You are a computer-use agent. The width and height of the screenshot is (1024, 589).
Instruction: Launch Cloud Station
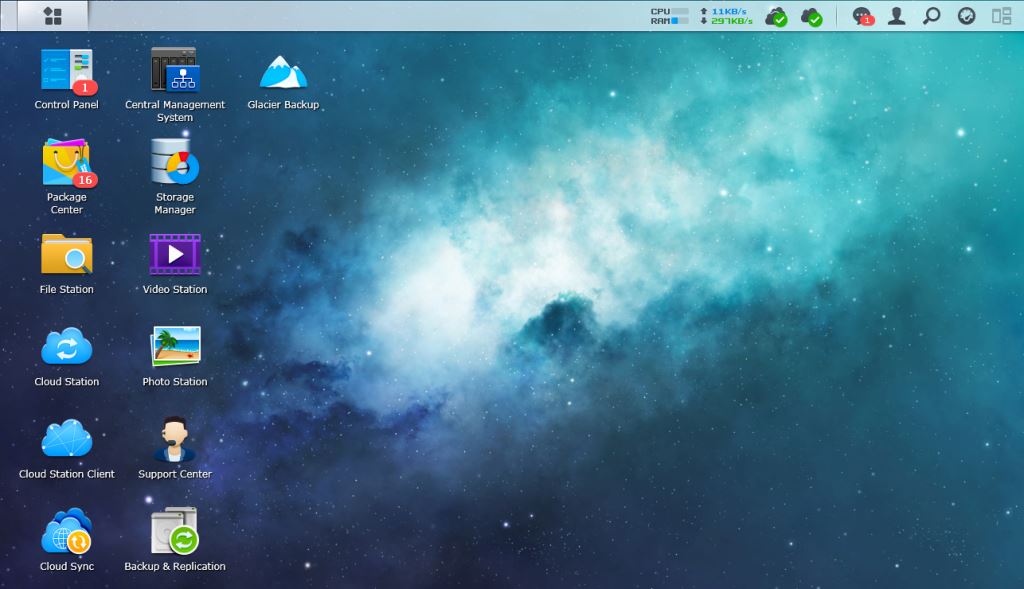(66, 347)
